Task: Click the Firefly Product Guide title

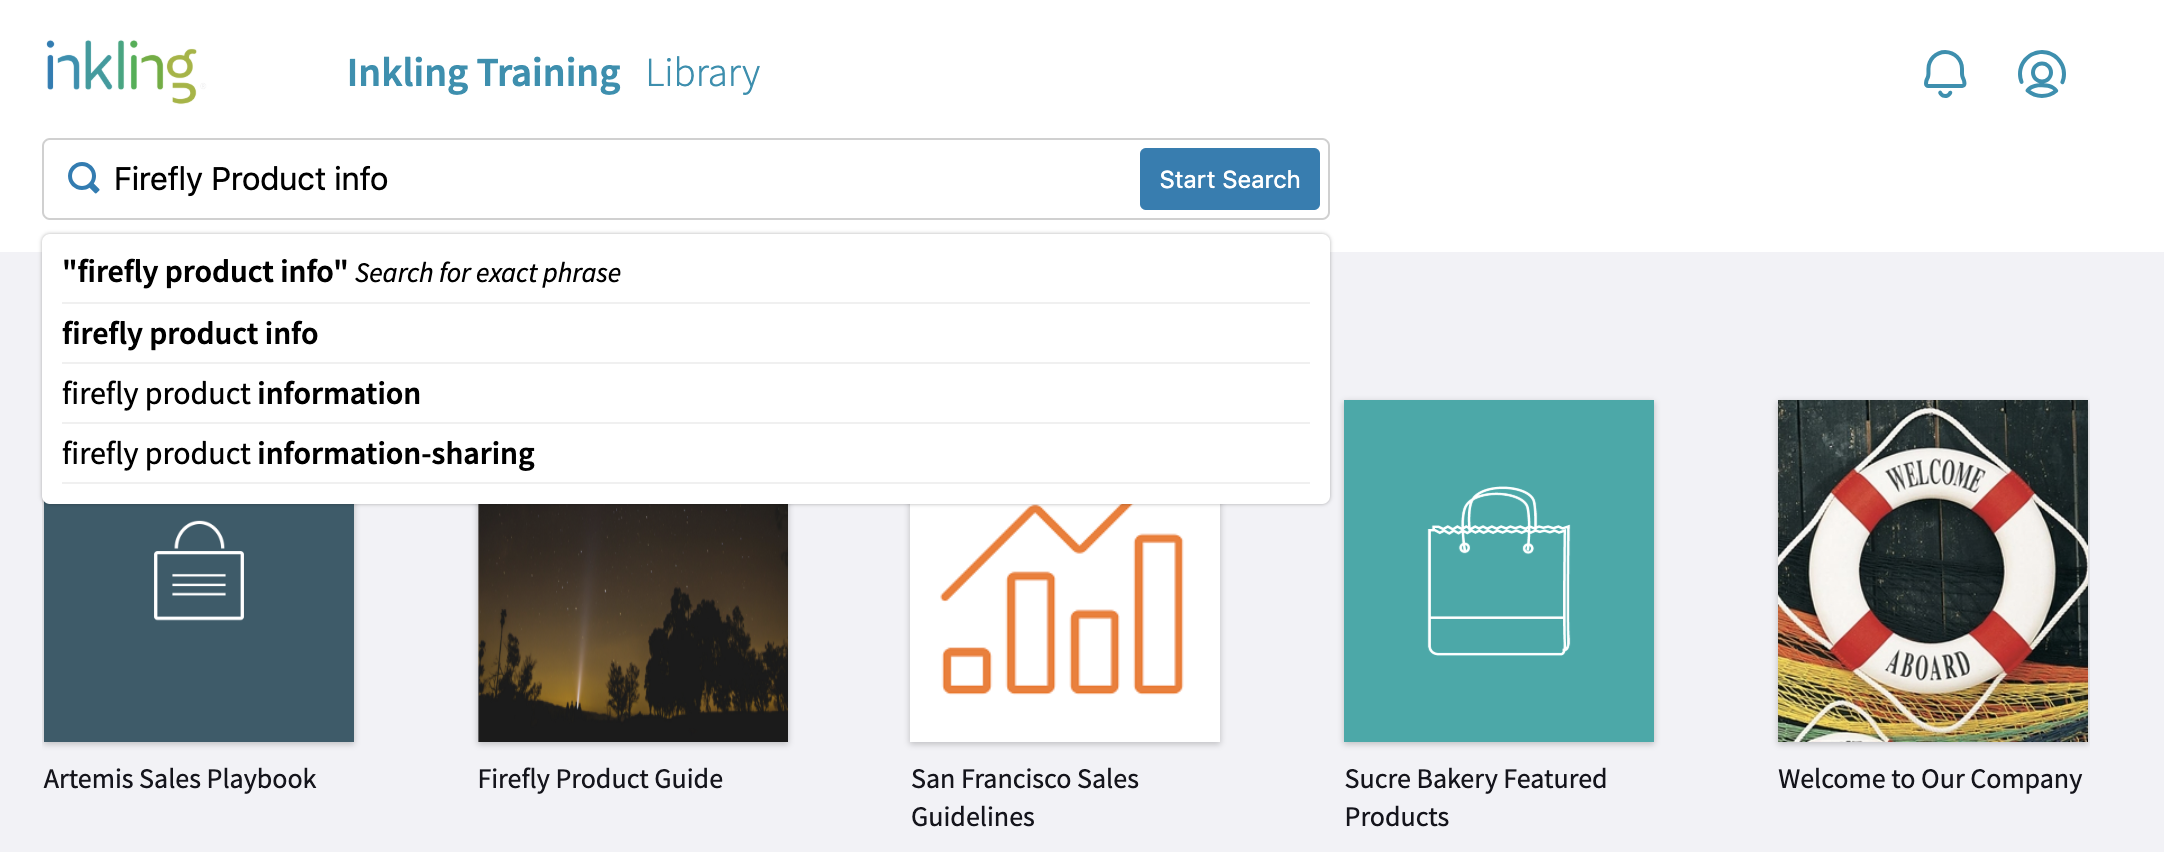Action: (600, 779)
